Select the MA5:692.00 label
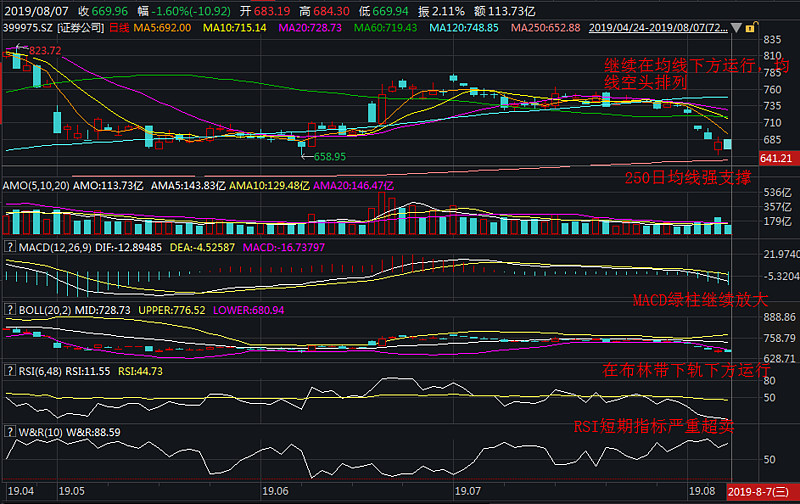 [162, 28]
